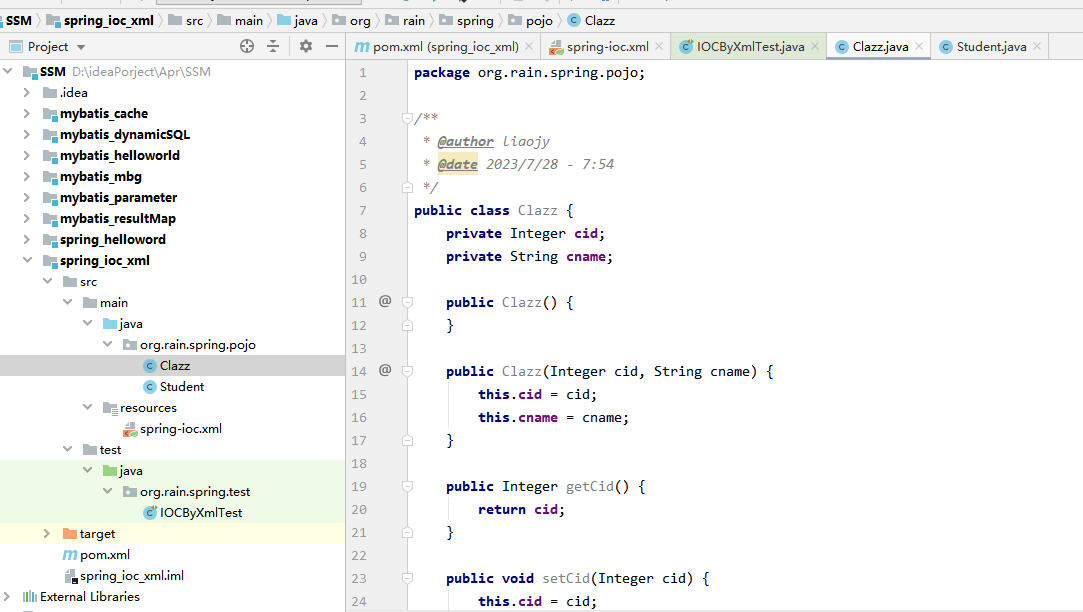The width and height of the screenshot is (1083, 612).
Task: Click the External Libraries icon
Action: pyautogui.click(x=30, y=597)
